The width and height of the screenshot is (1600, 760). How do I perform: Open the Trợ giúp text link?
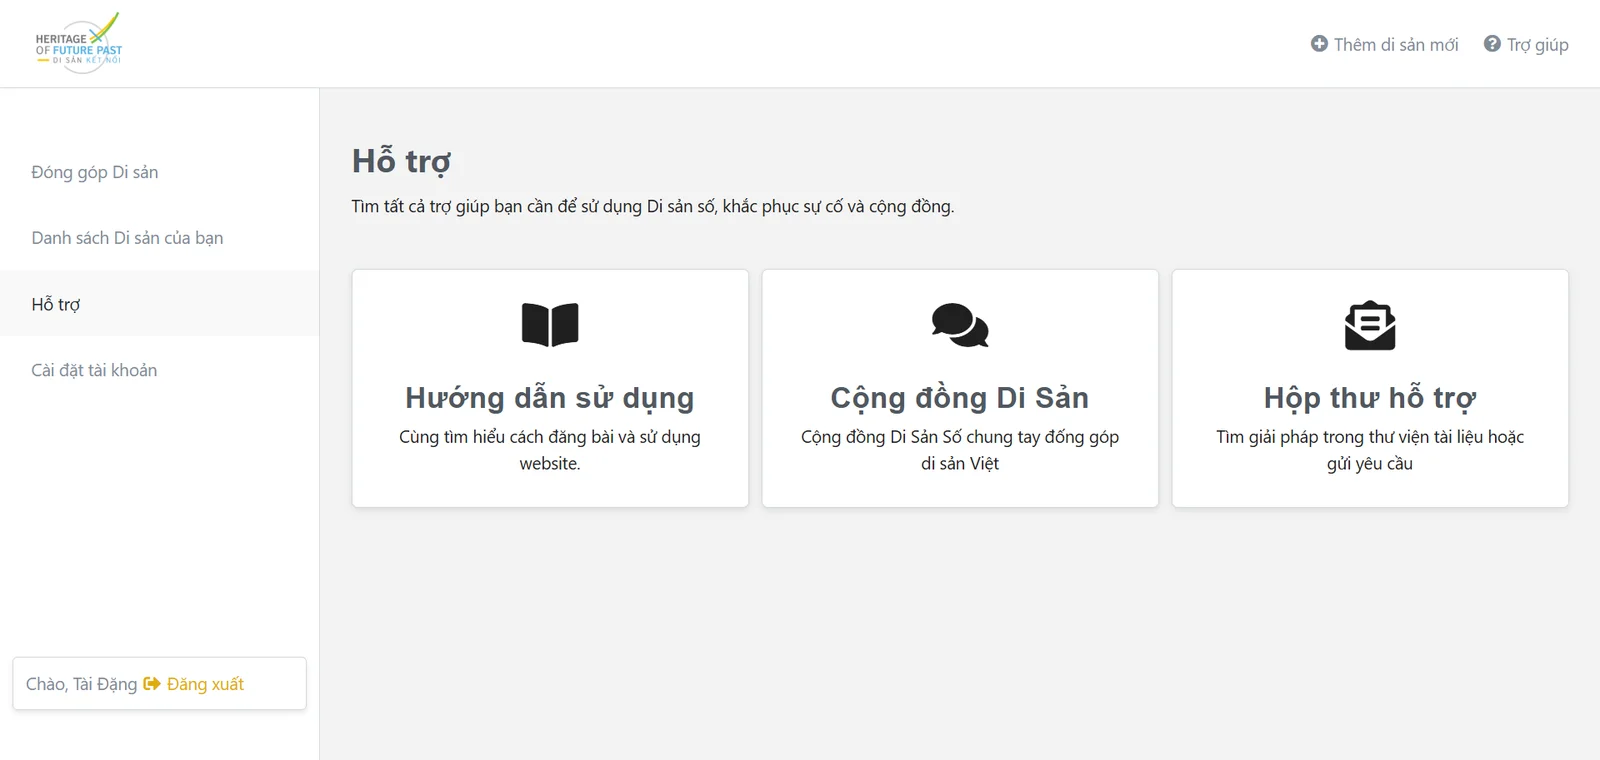(1537, 45)
